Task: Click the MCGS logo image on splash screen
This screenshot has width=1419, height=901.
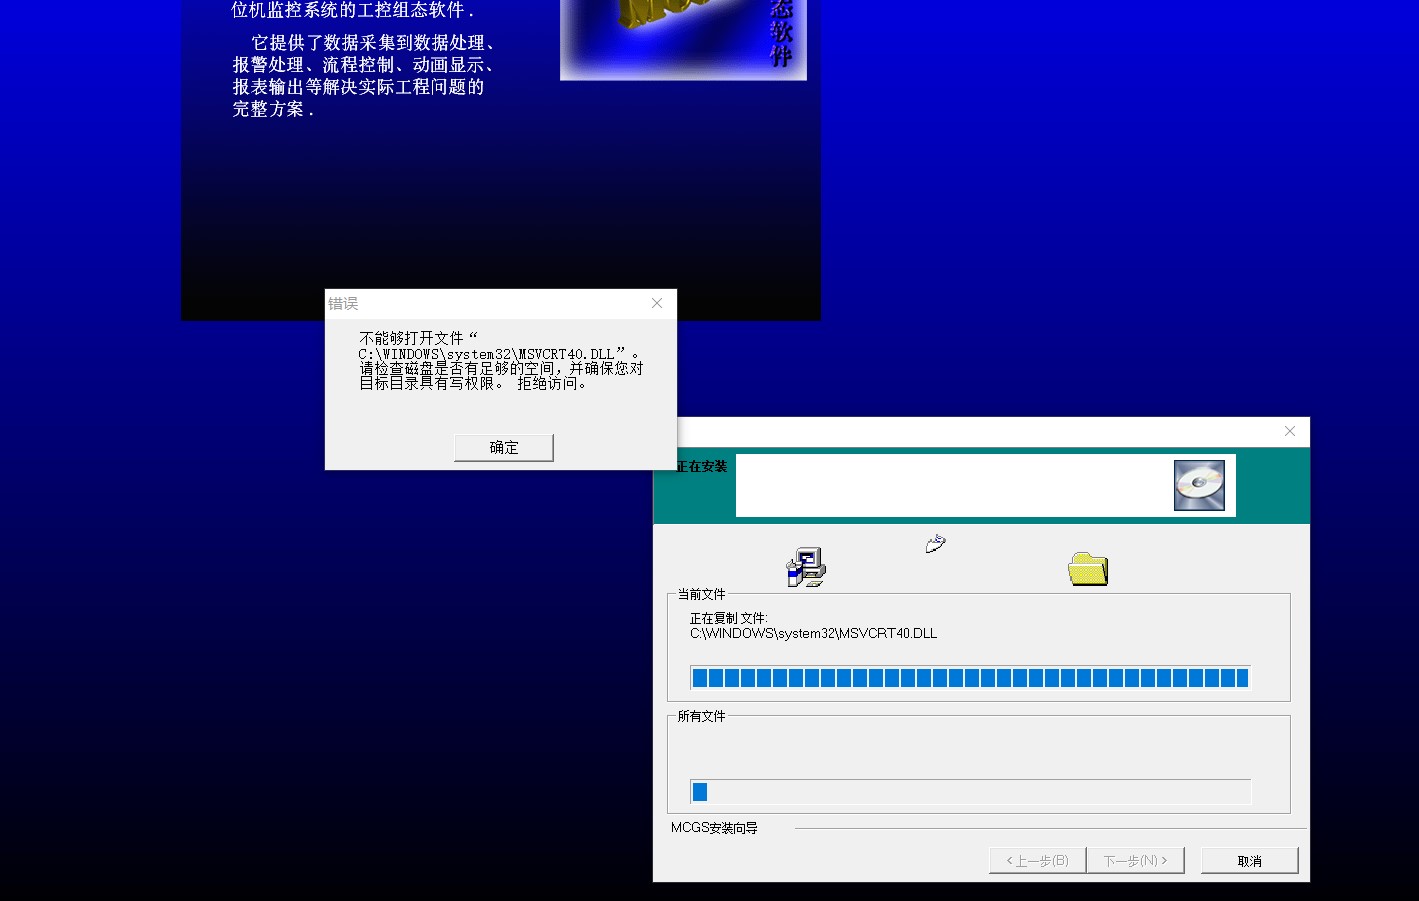Action: [x=683, y=38]
